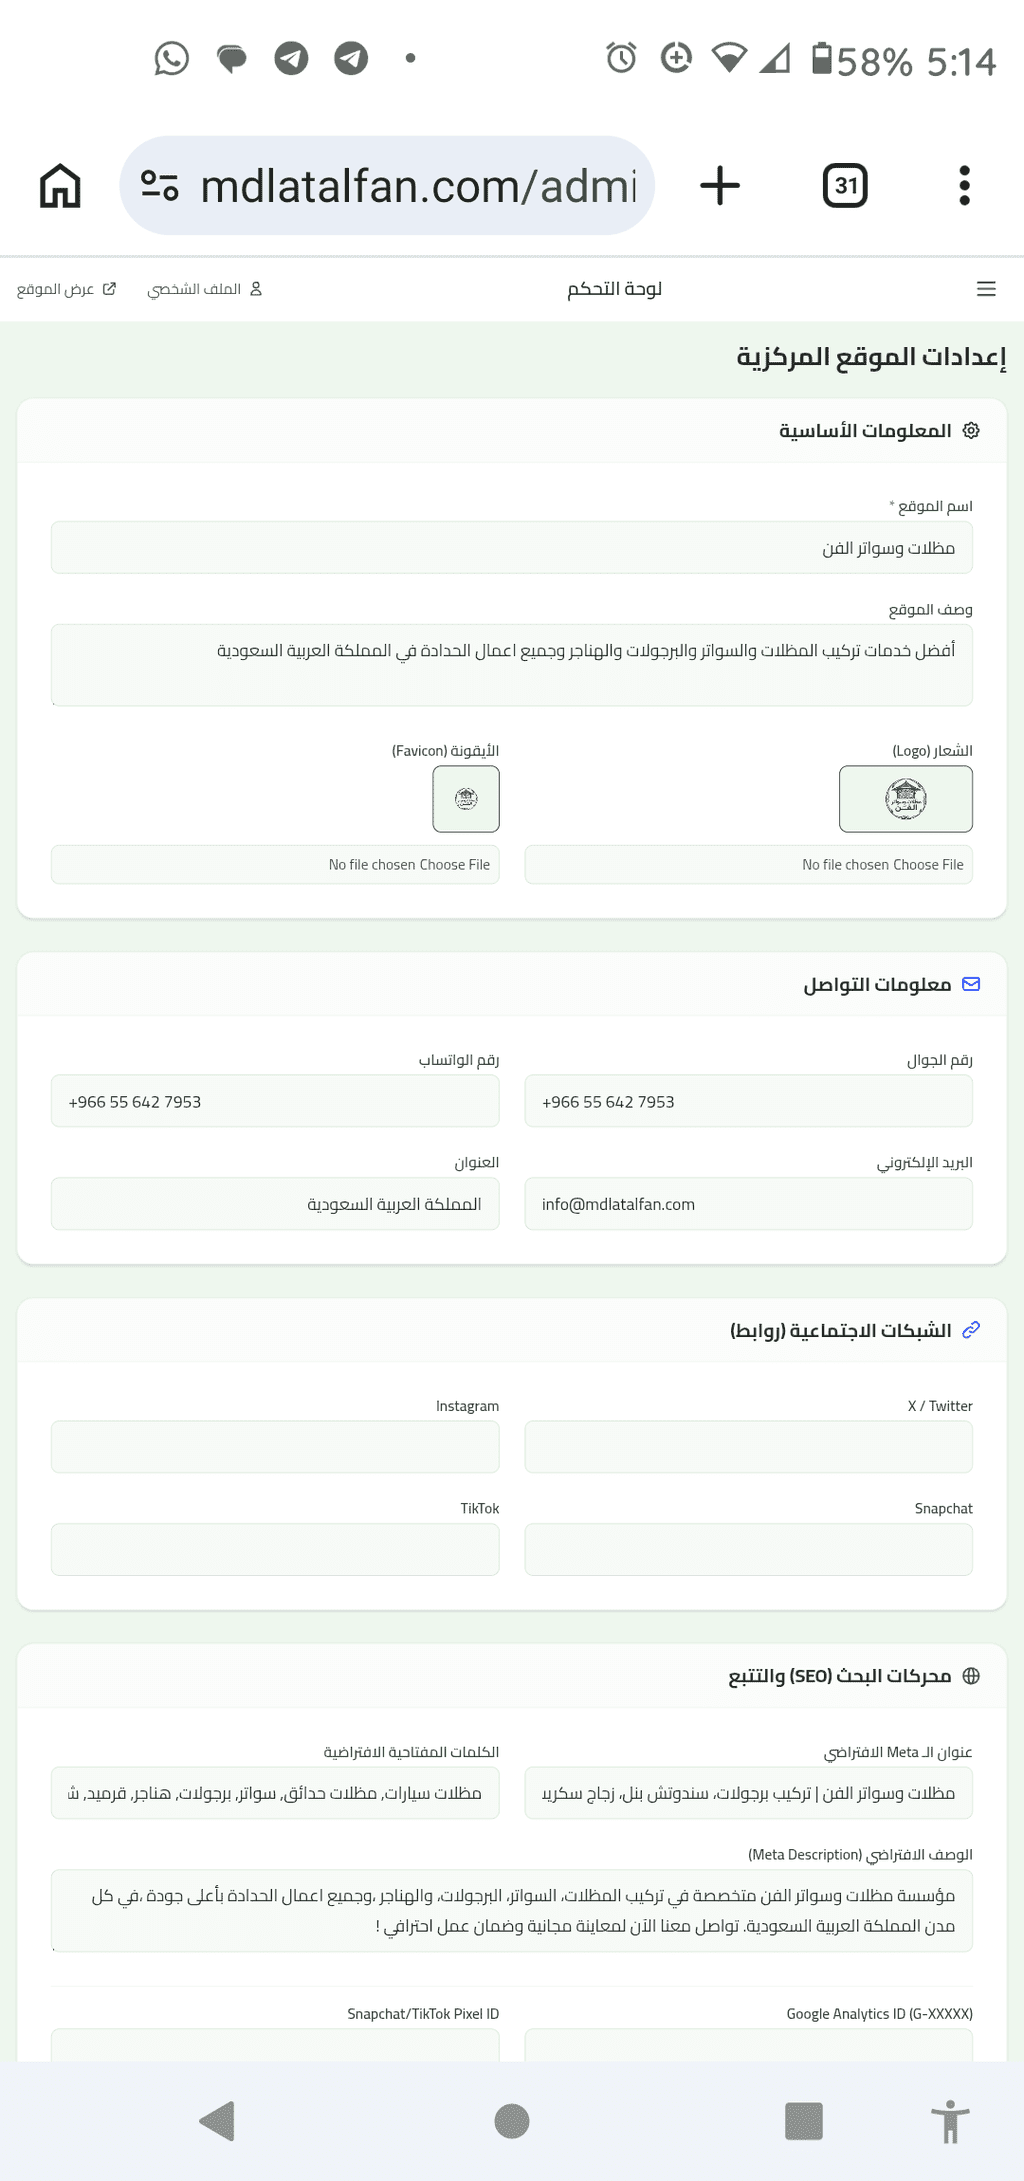
Task: Click the current Logo preview thumbnail
Action: coord(906,799)
